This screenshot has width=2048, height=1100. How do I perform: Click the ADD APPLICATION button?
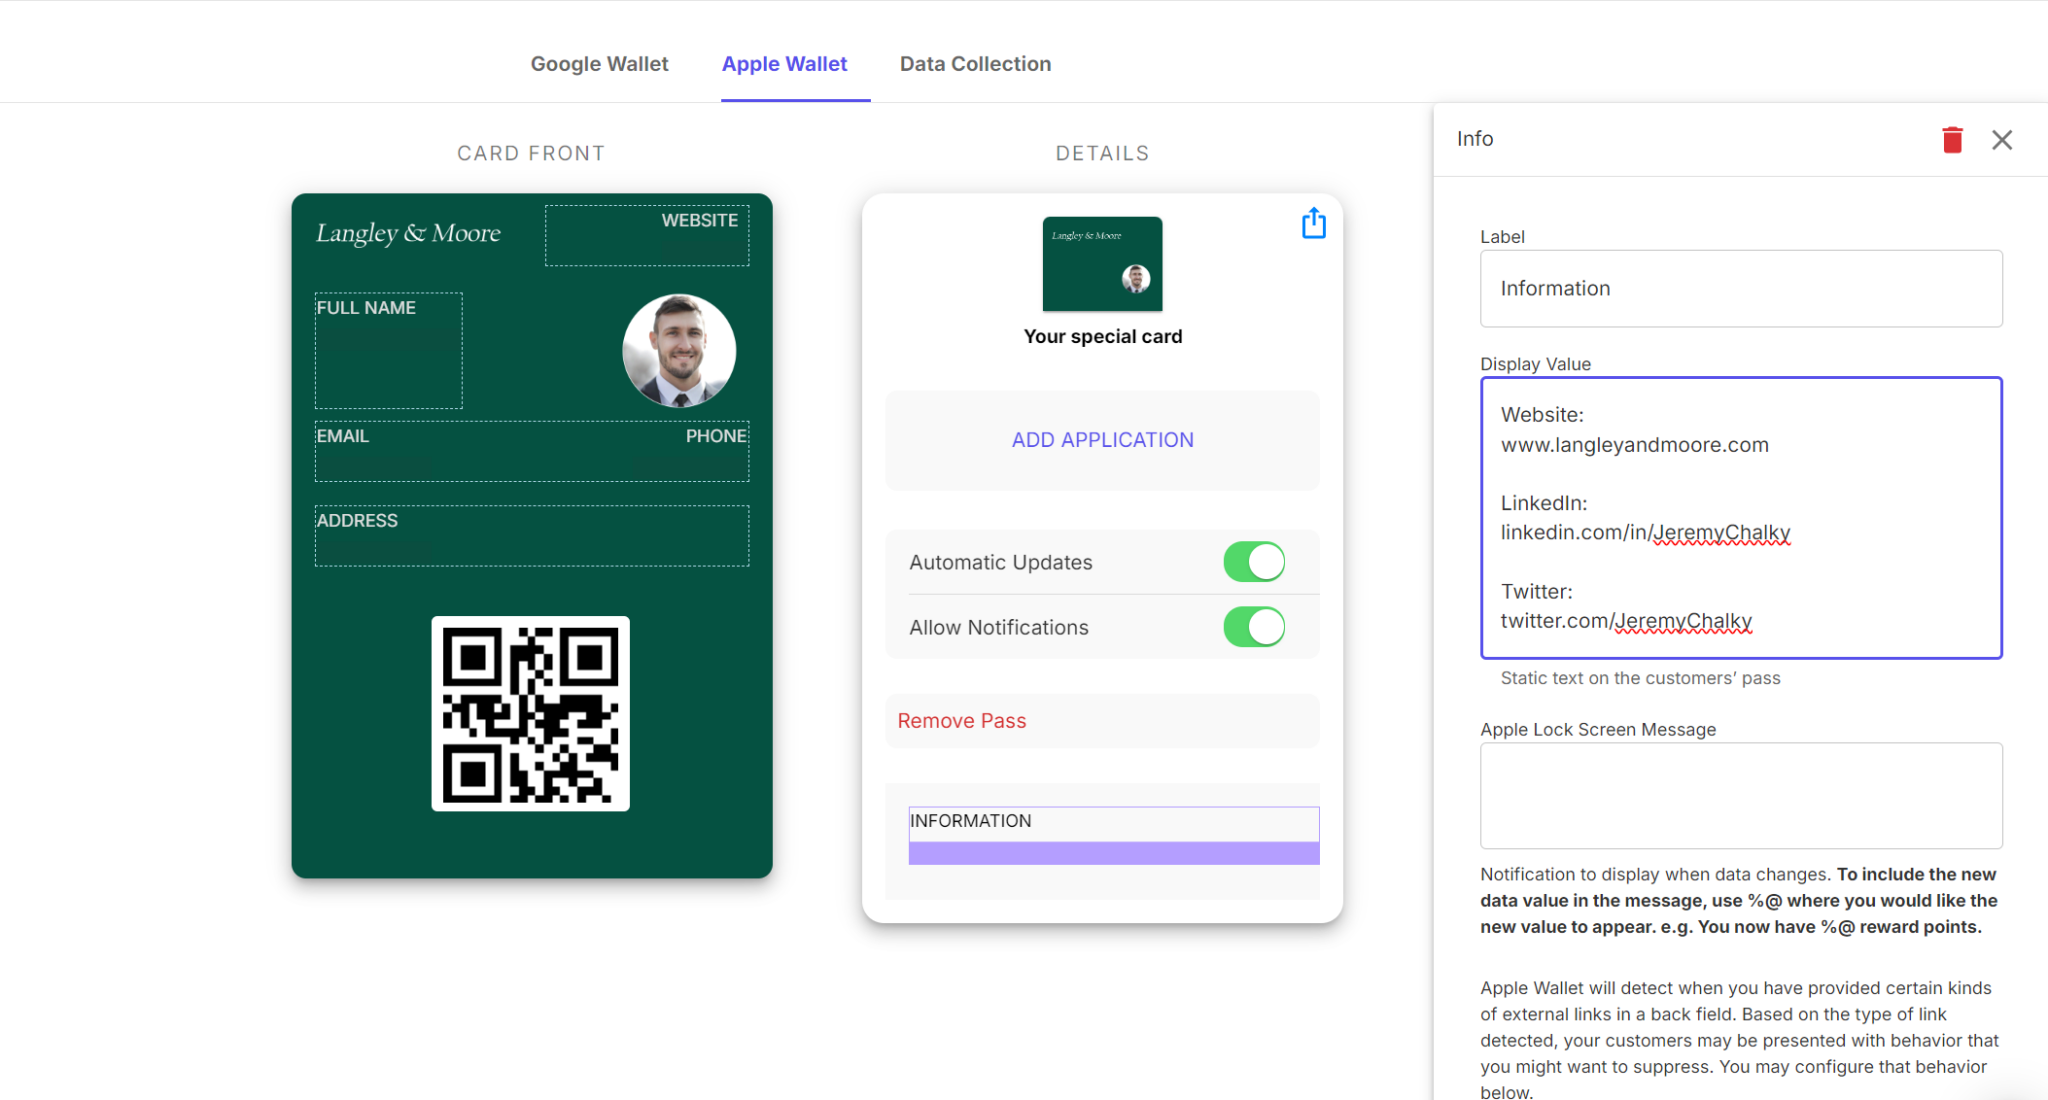pyautogui.click(x=1102, y=440)
